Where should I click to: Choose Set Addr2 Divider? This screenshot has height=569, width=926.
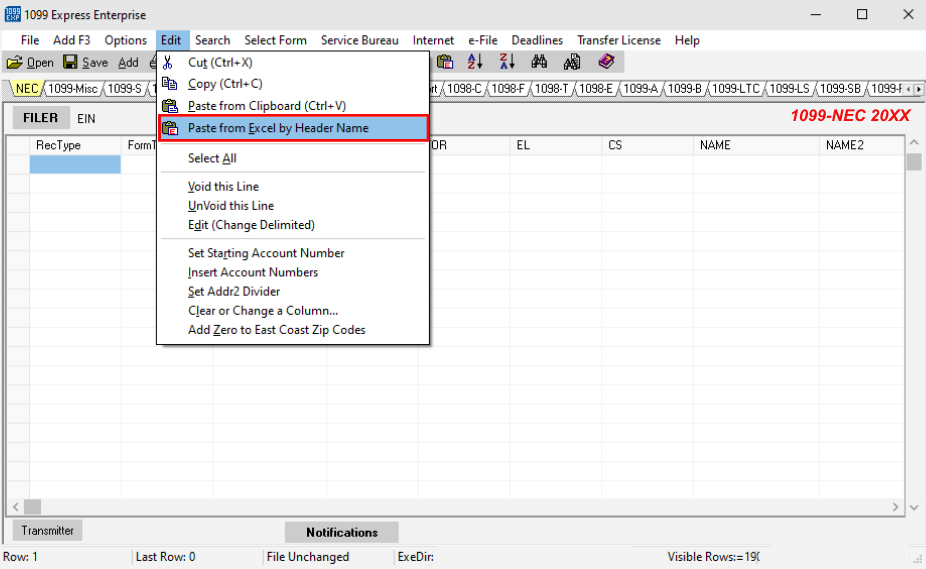(x=293, y=291)
